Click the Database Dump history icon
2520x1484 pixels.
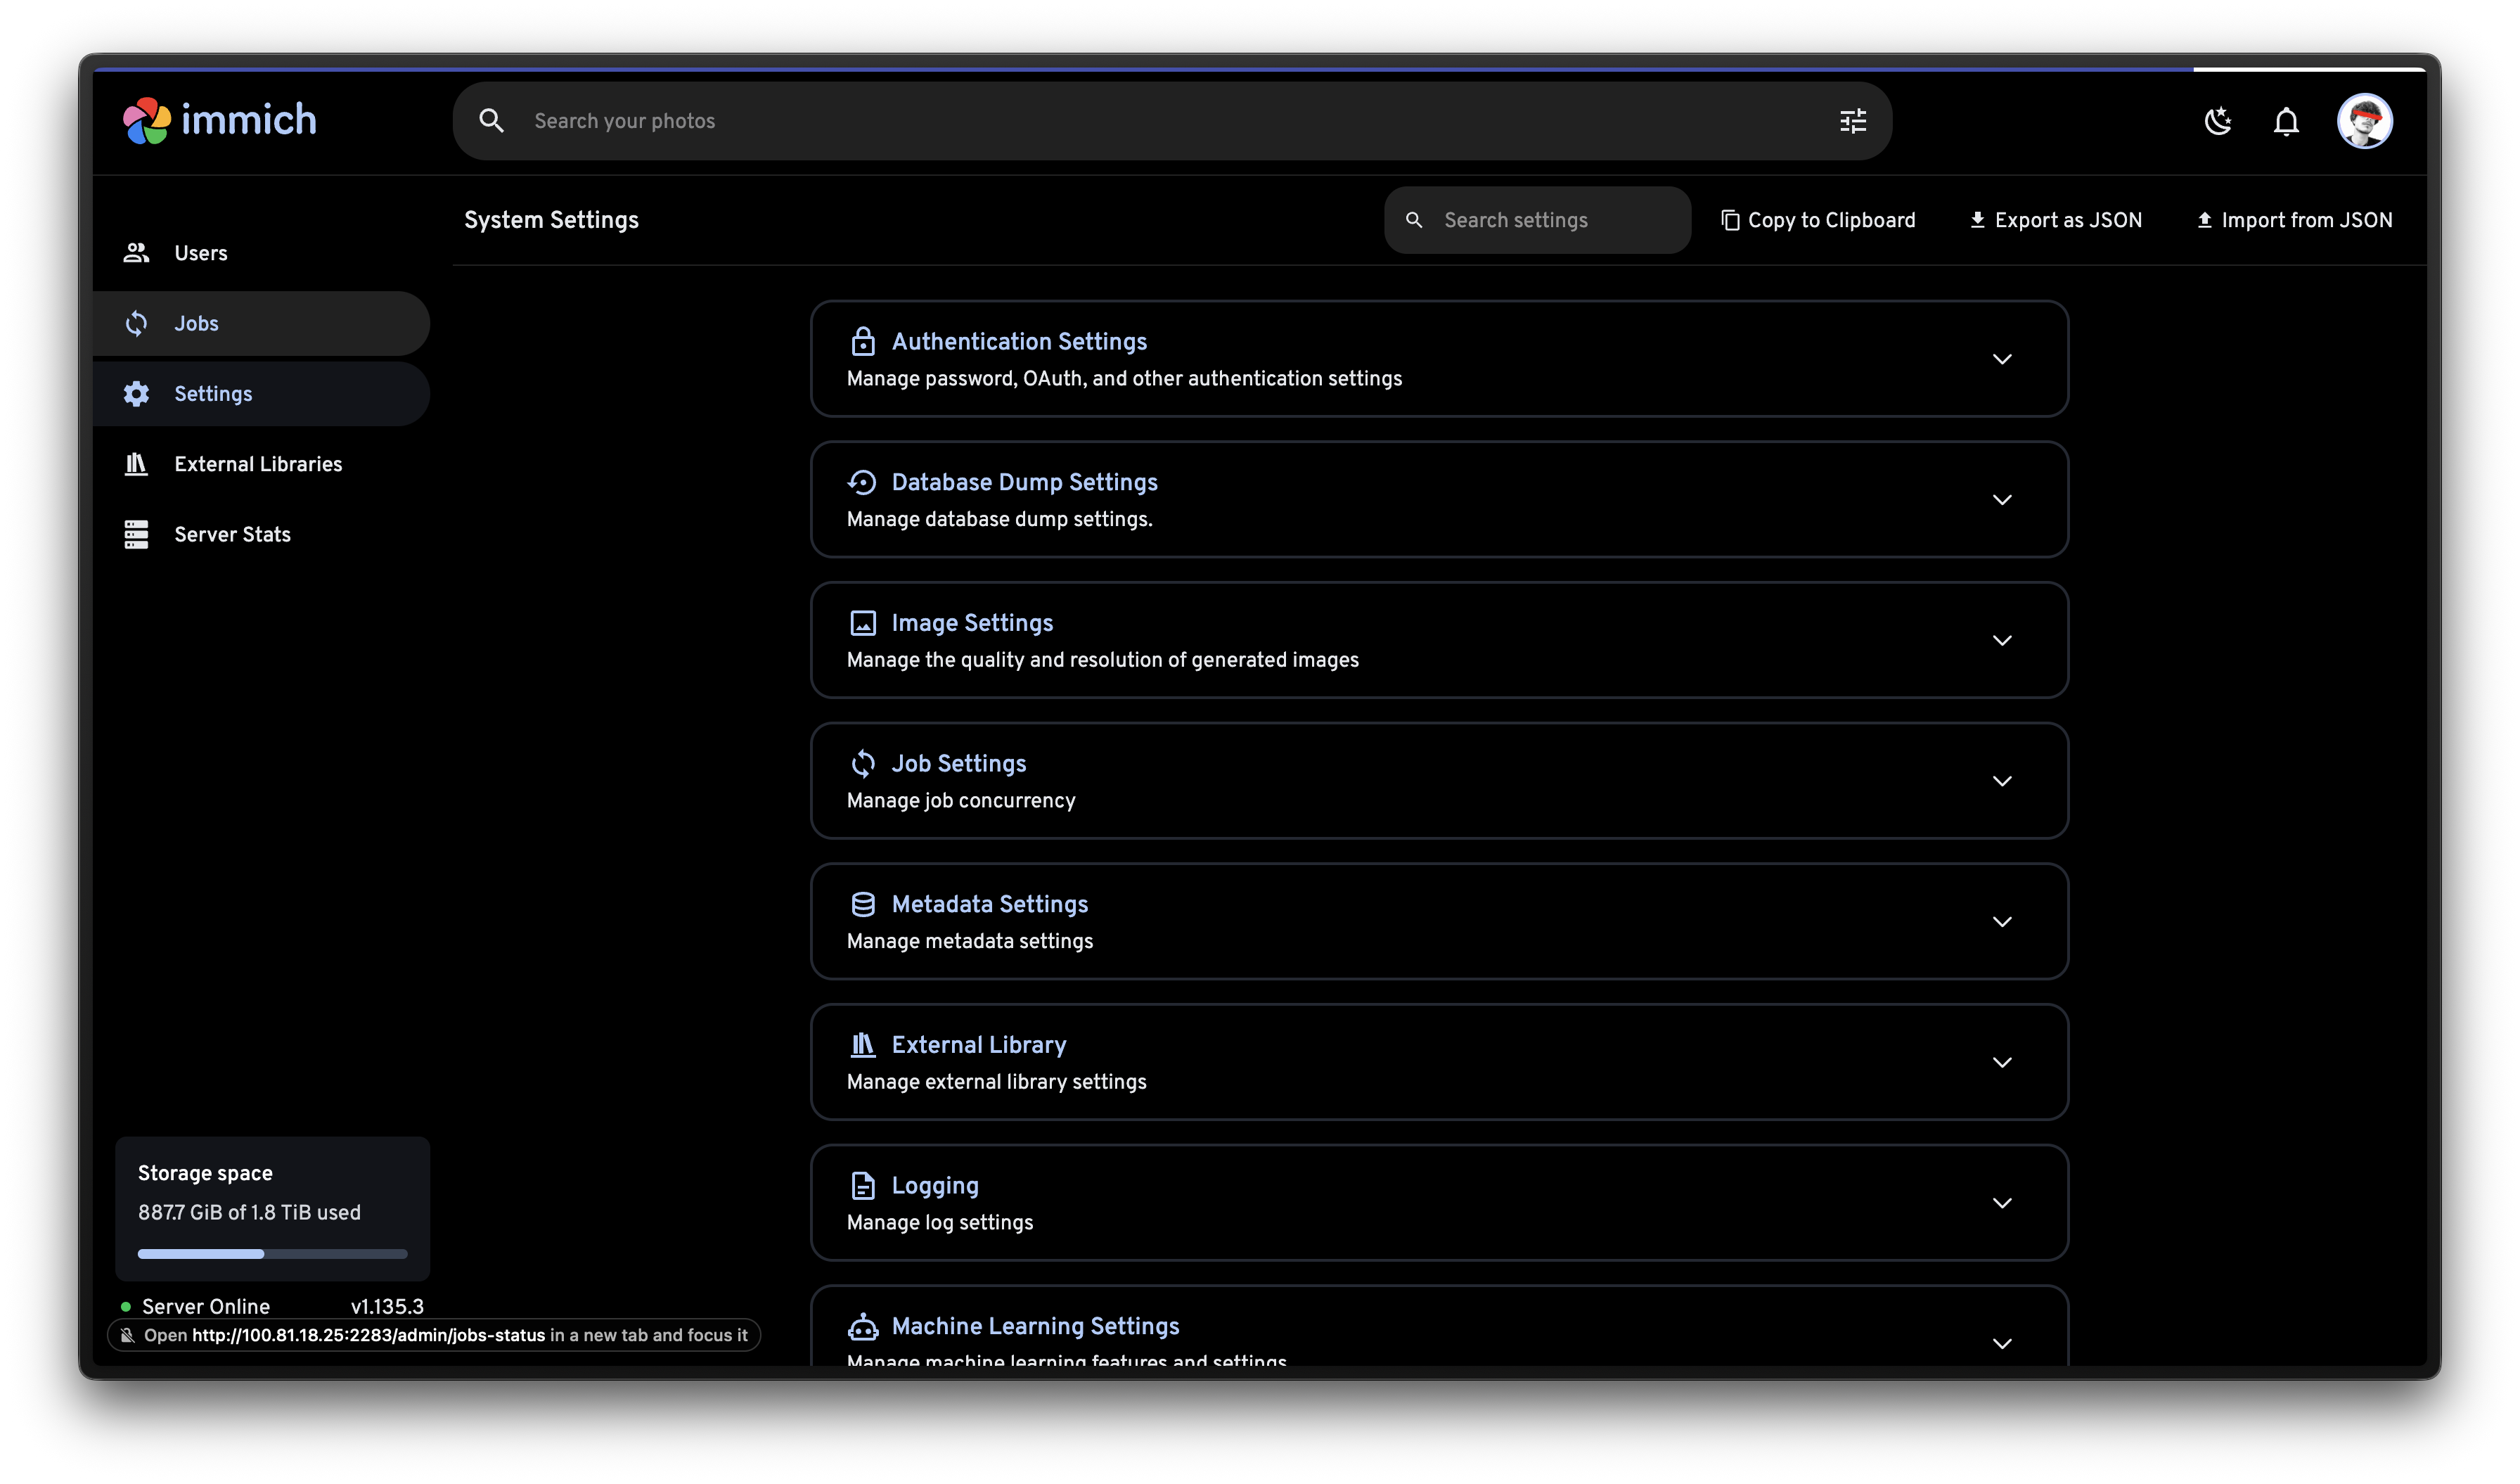pos(862,482)
